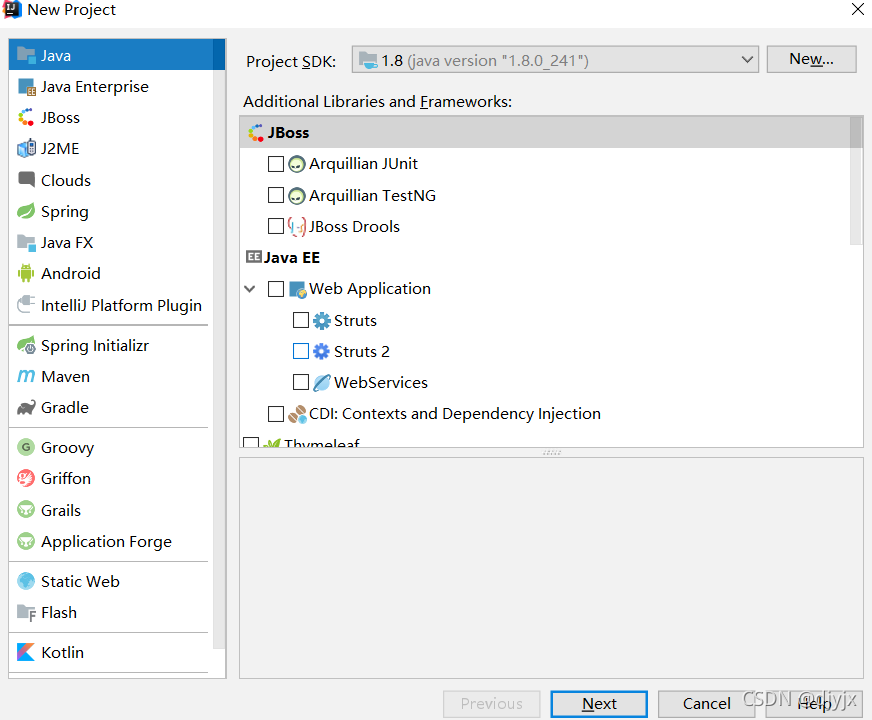872x720 pixels.
Task: Select the Java project type icon
Action: [26, 55]
